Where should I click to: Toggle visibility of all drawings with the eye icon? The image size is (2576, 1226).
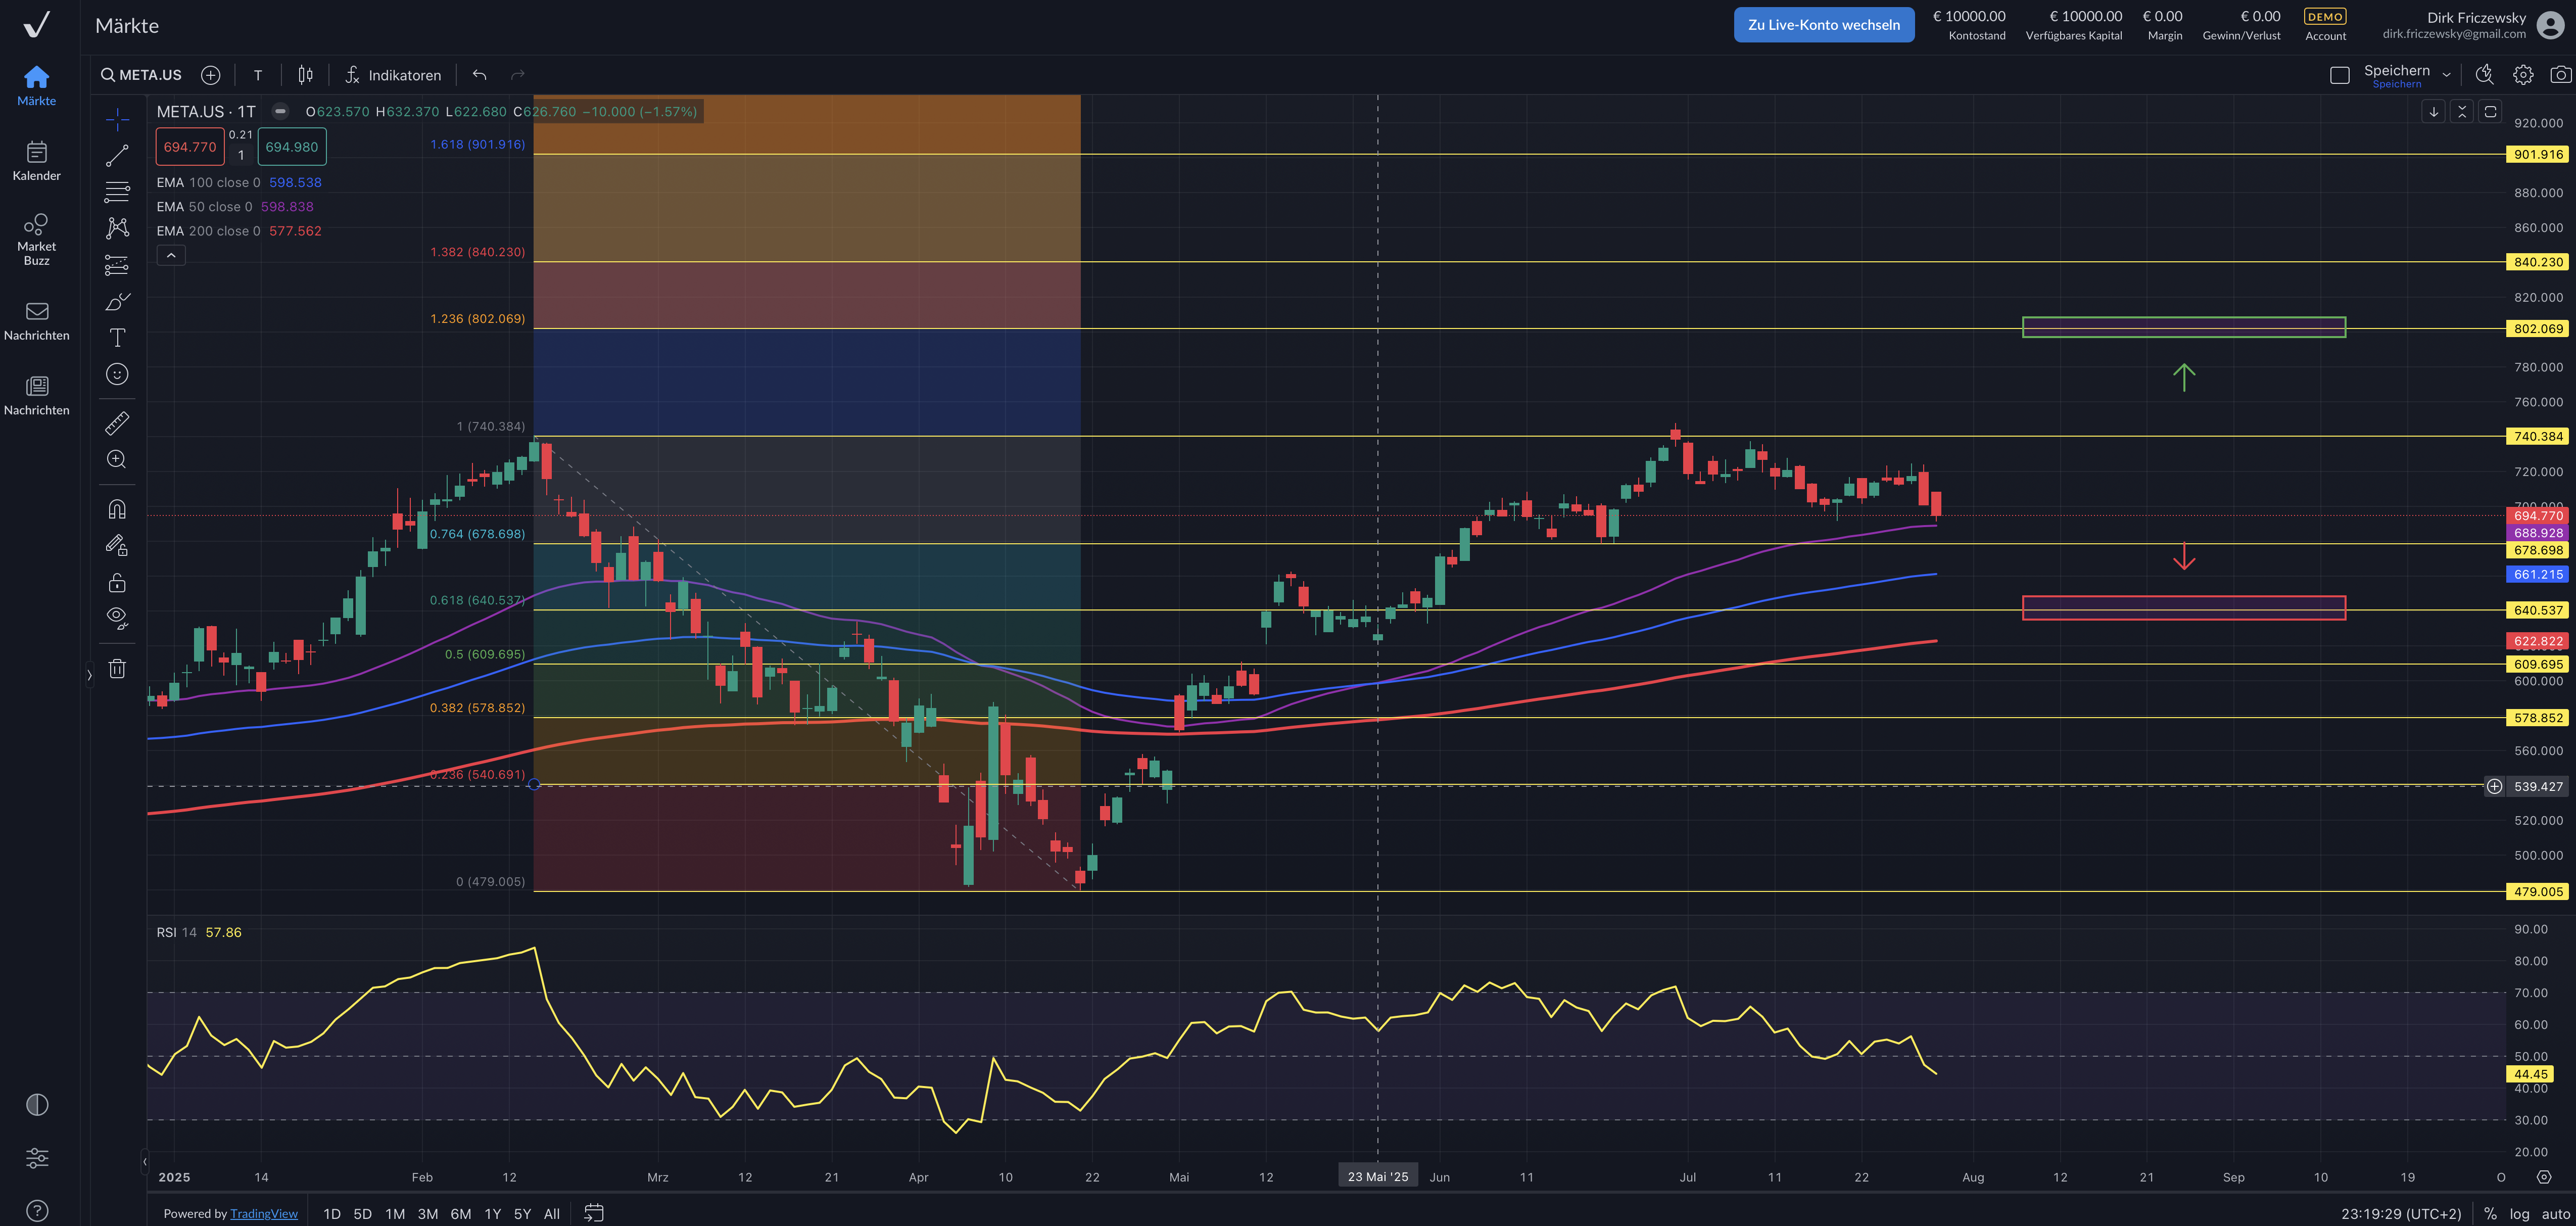pyautogui.click(x=117, y=617)
